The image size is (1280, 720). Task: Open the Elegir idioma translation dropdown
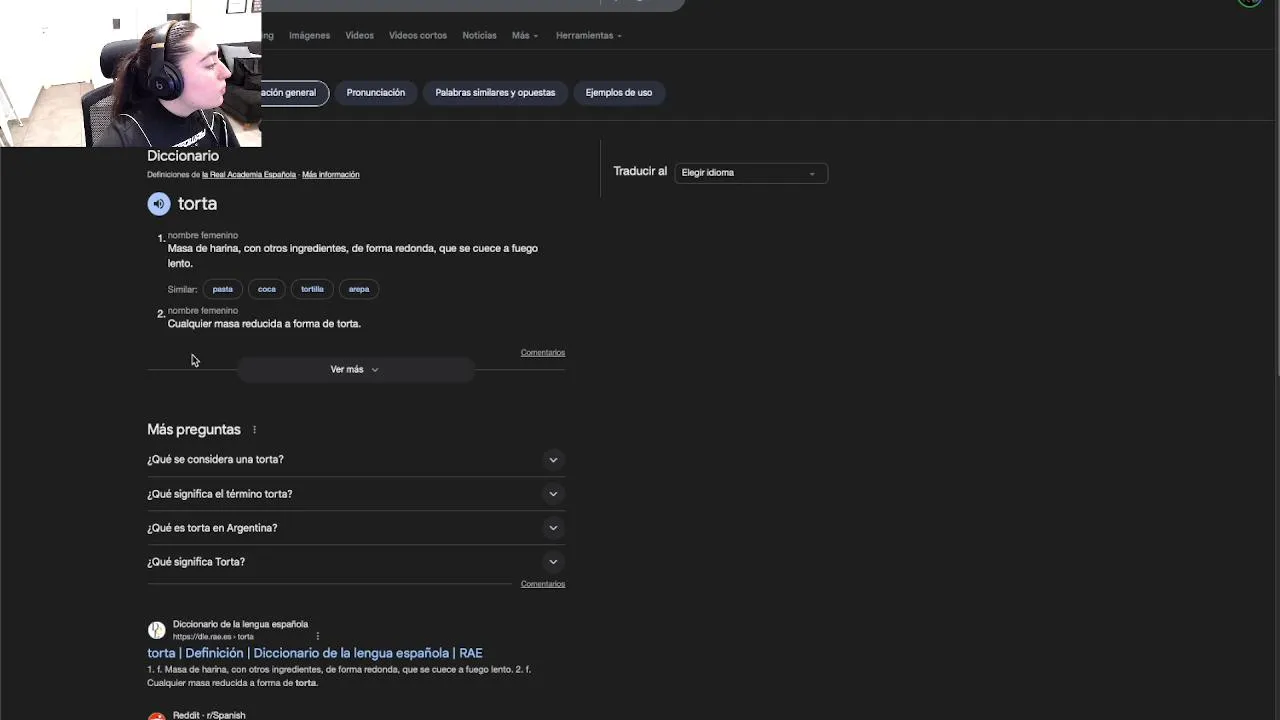[x=750, y=173]
